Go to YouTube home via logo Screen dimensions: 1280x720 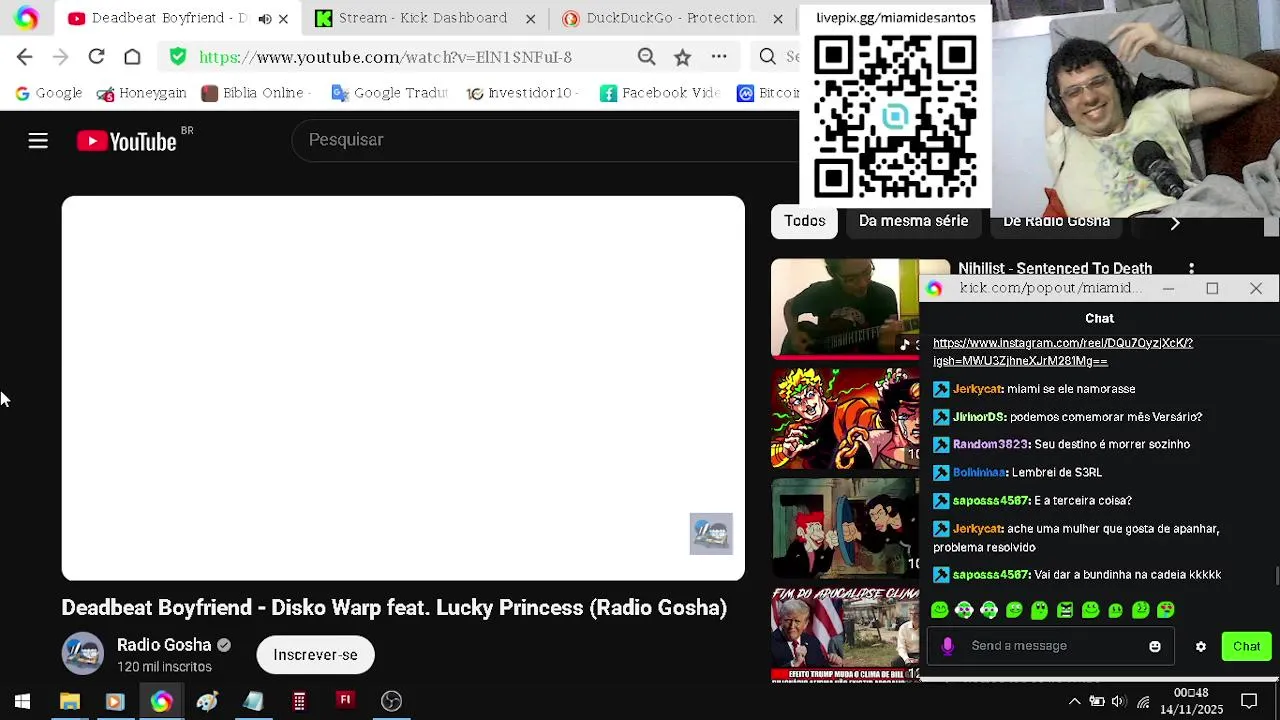[x=127, y=142]
